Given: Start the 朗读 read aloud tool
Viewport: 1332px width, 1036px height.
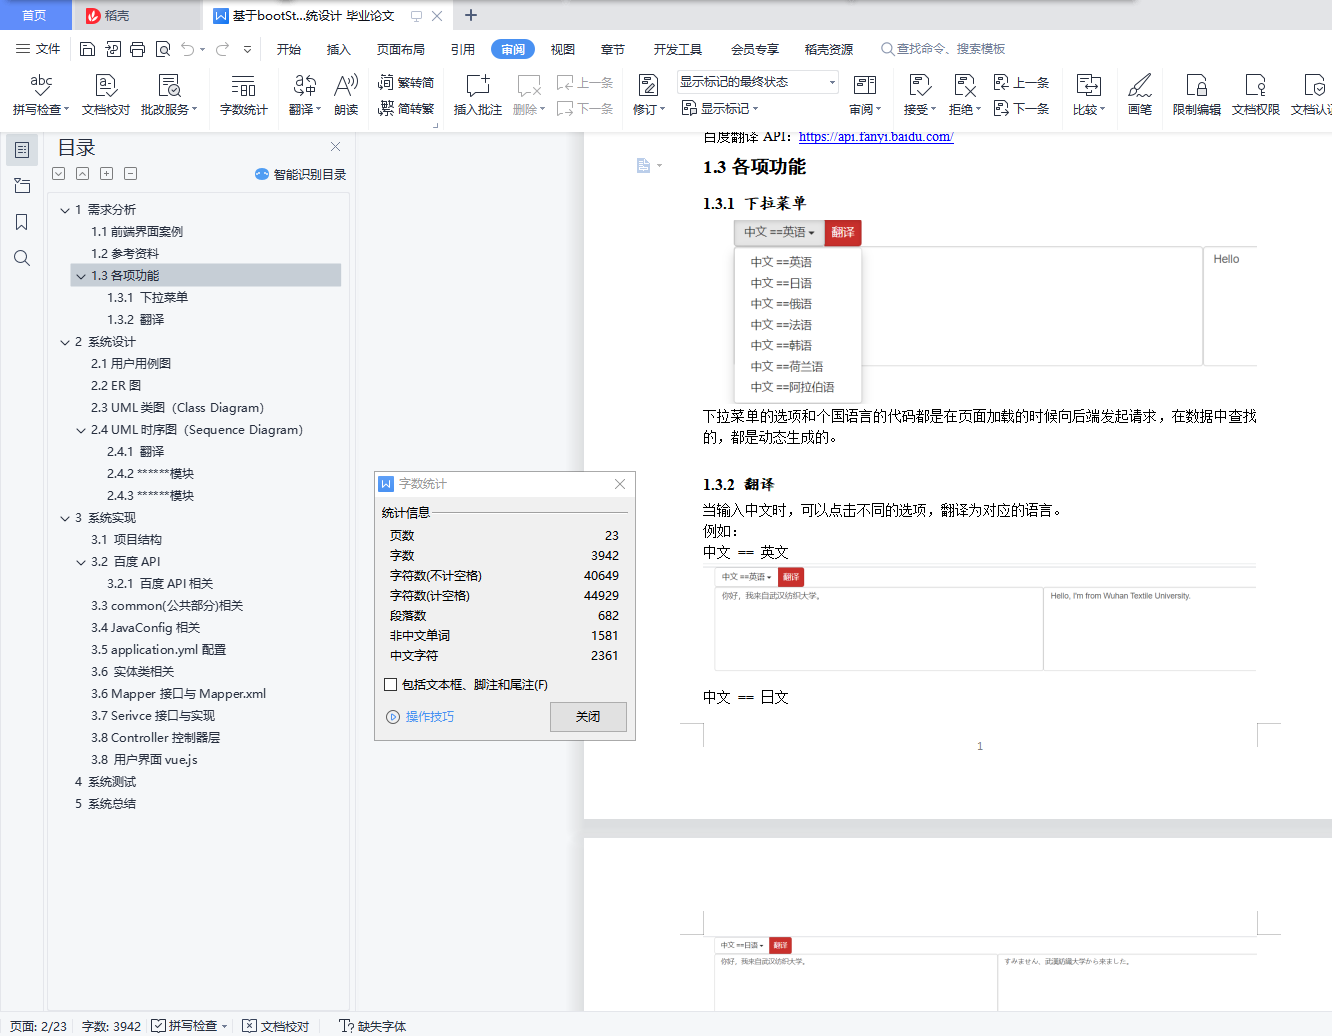Looking at the screenshot, I should pyautogui.click(x=346, y=94).
